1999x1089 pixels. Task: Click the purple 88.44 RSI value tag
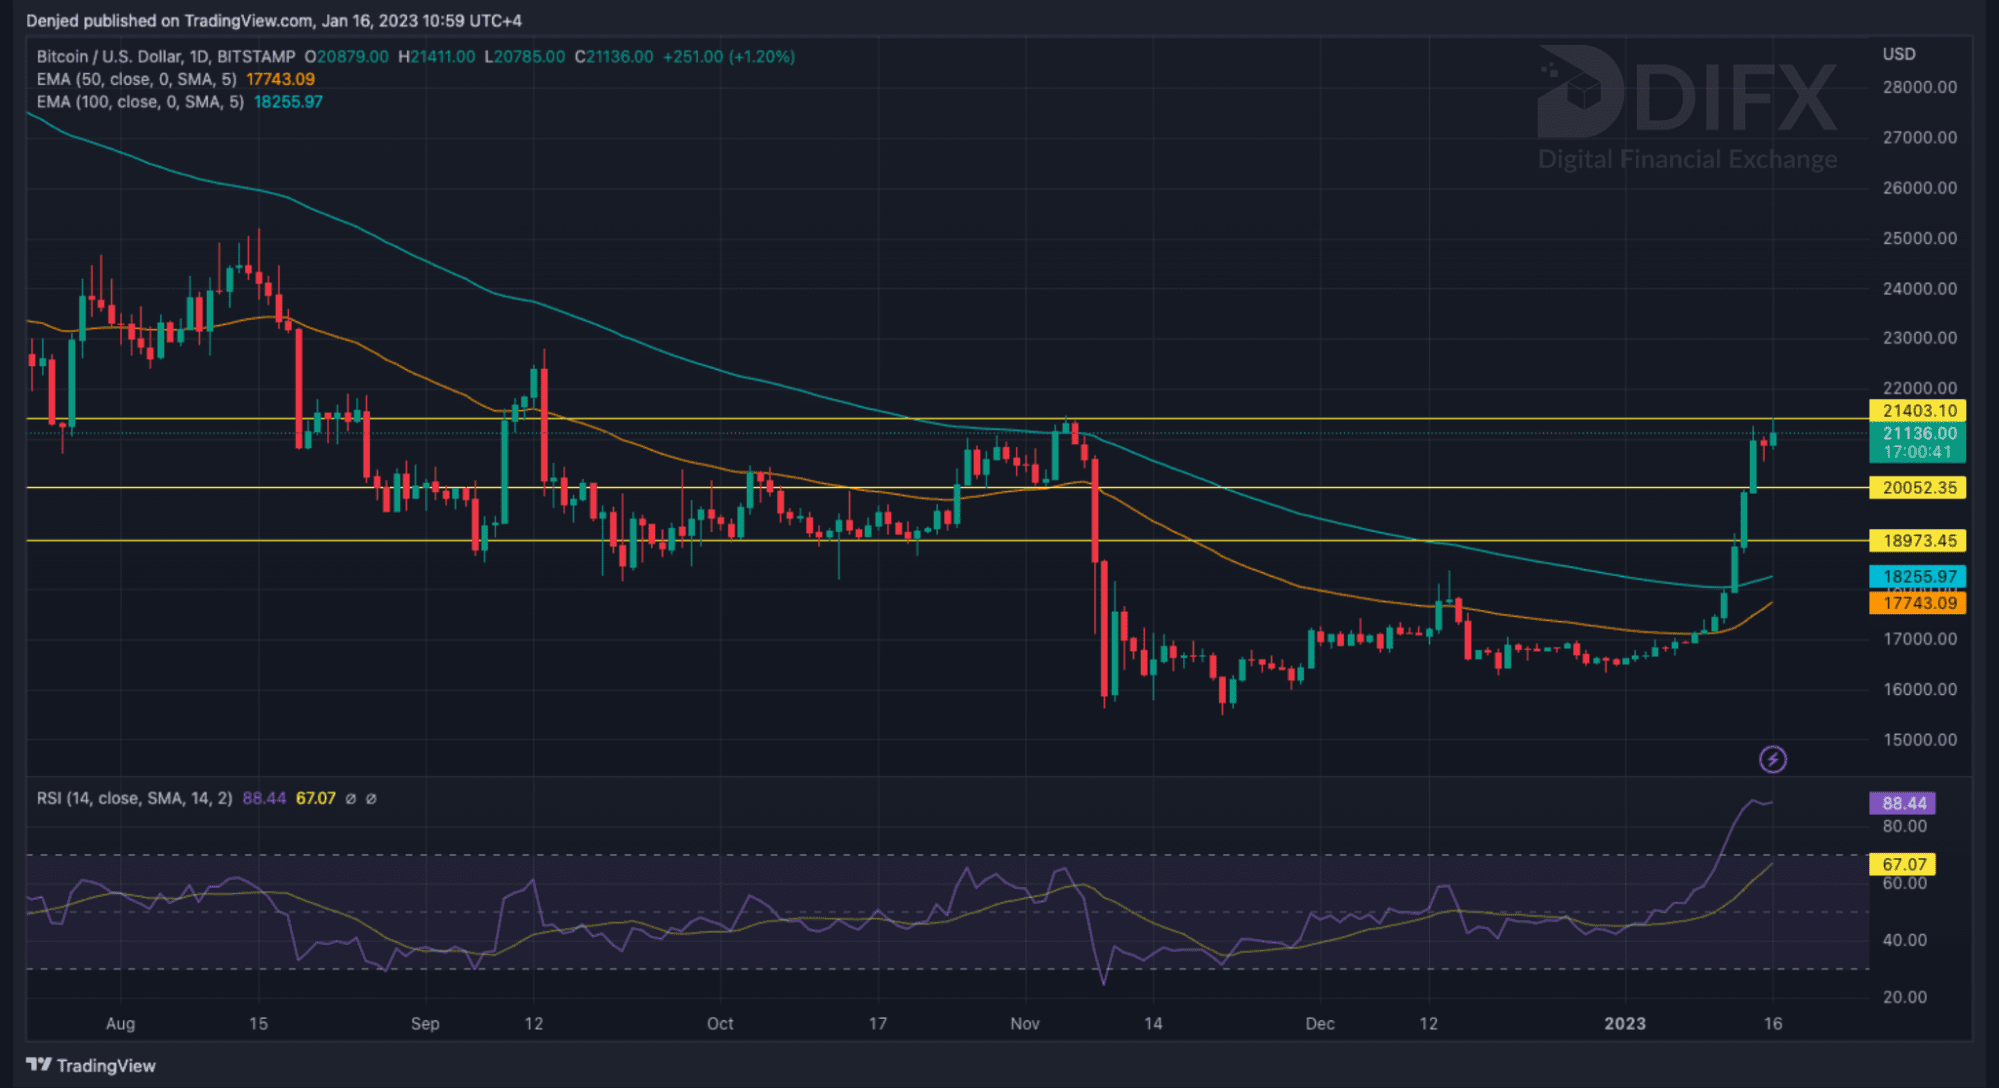[1902, 803]
